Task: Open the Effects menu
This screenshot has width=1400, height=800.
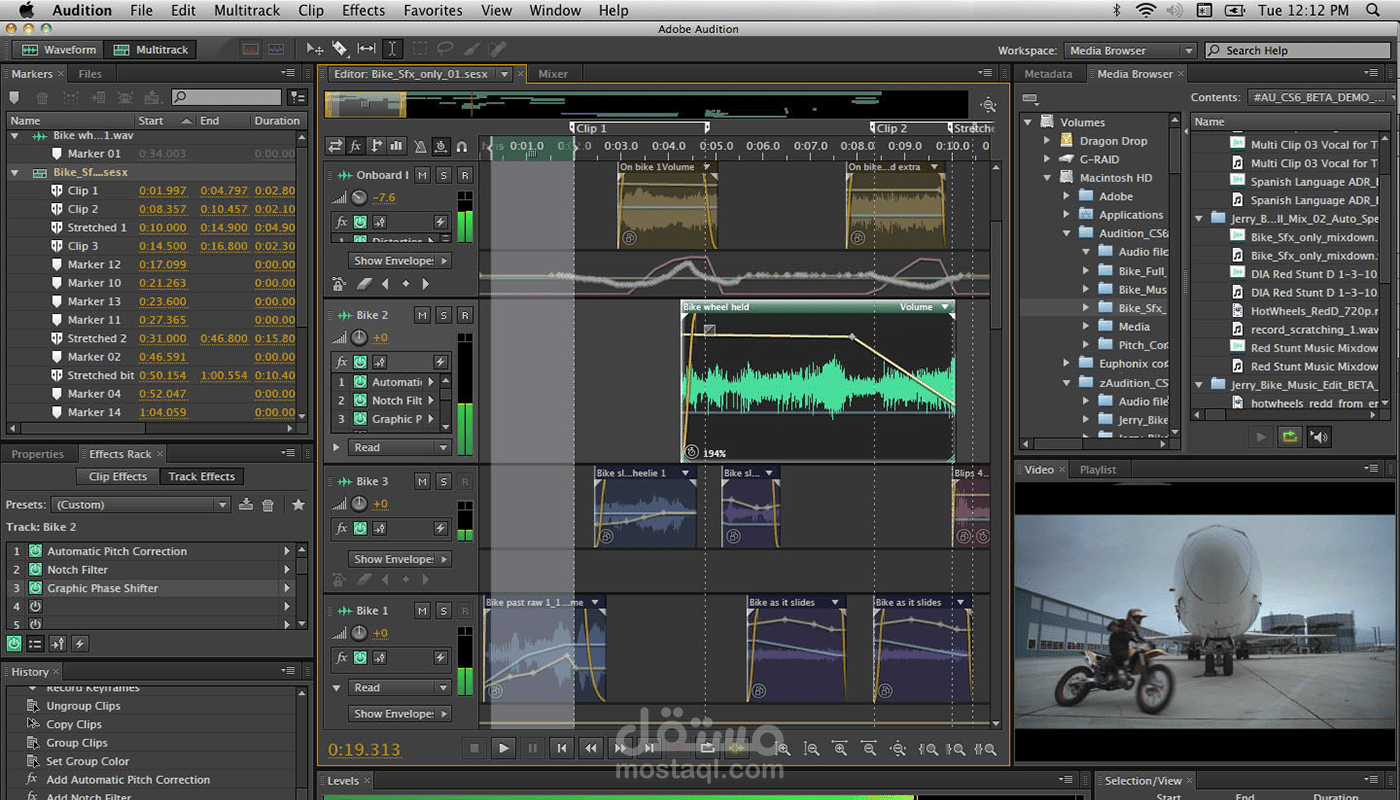Action: click(x=363, y=11)
